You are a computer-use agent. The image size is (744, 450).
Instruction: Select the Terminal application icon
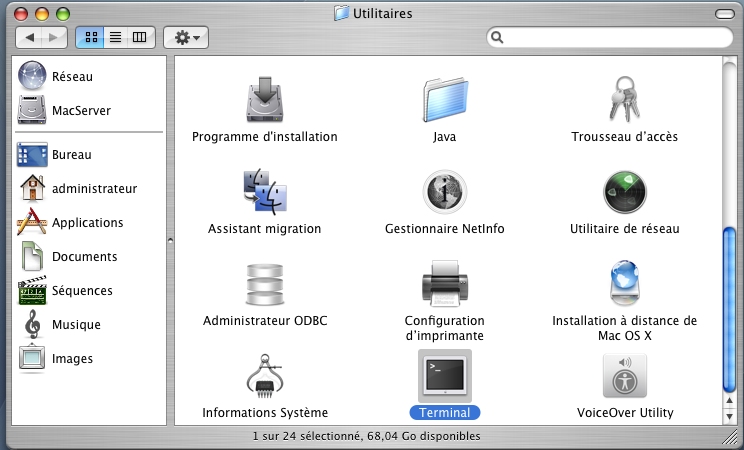[445, 376]
